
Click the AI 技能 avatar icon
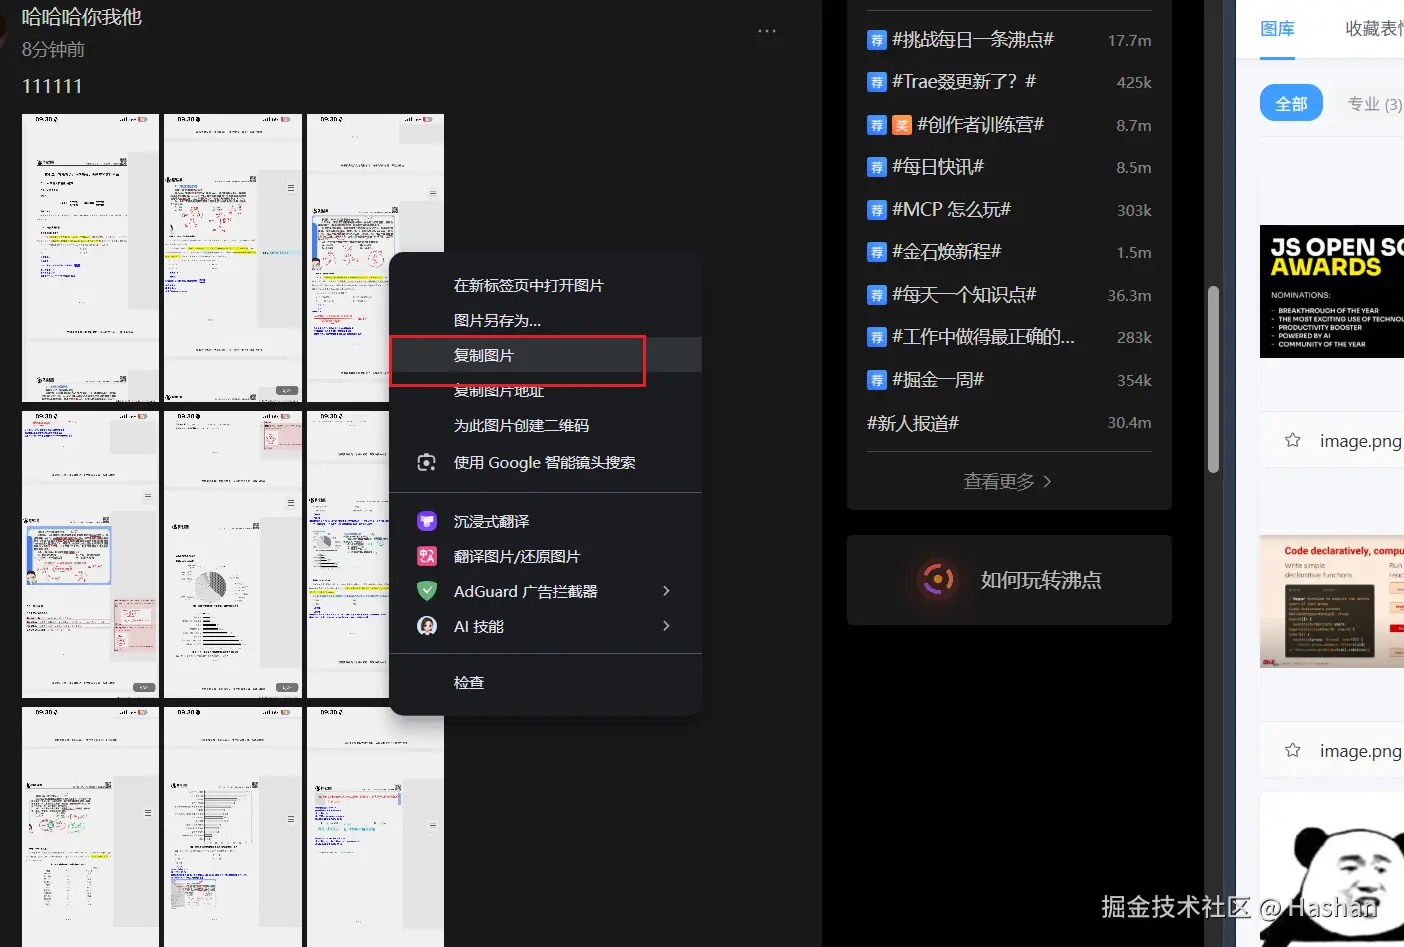click(426, 626)
